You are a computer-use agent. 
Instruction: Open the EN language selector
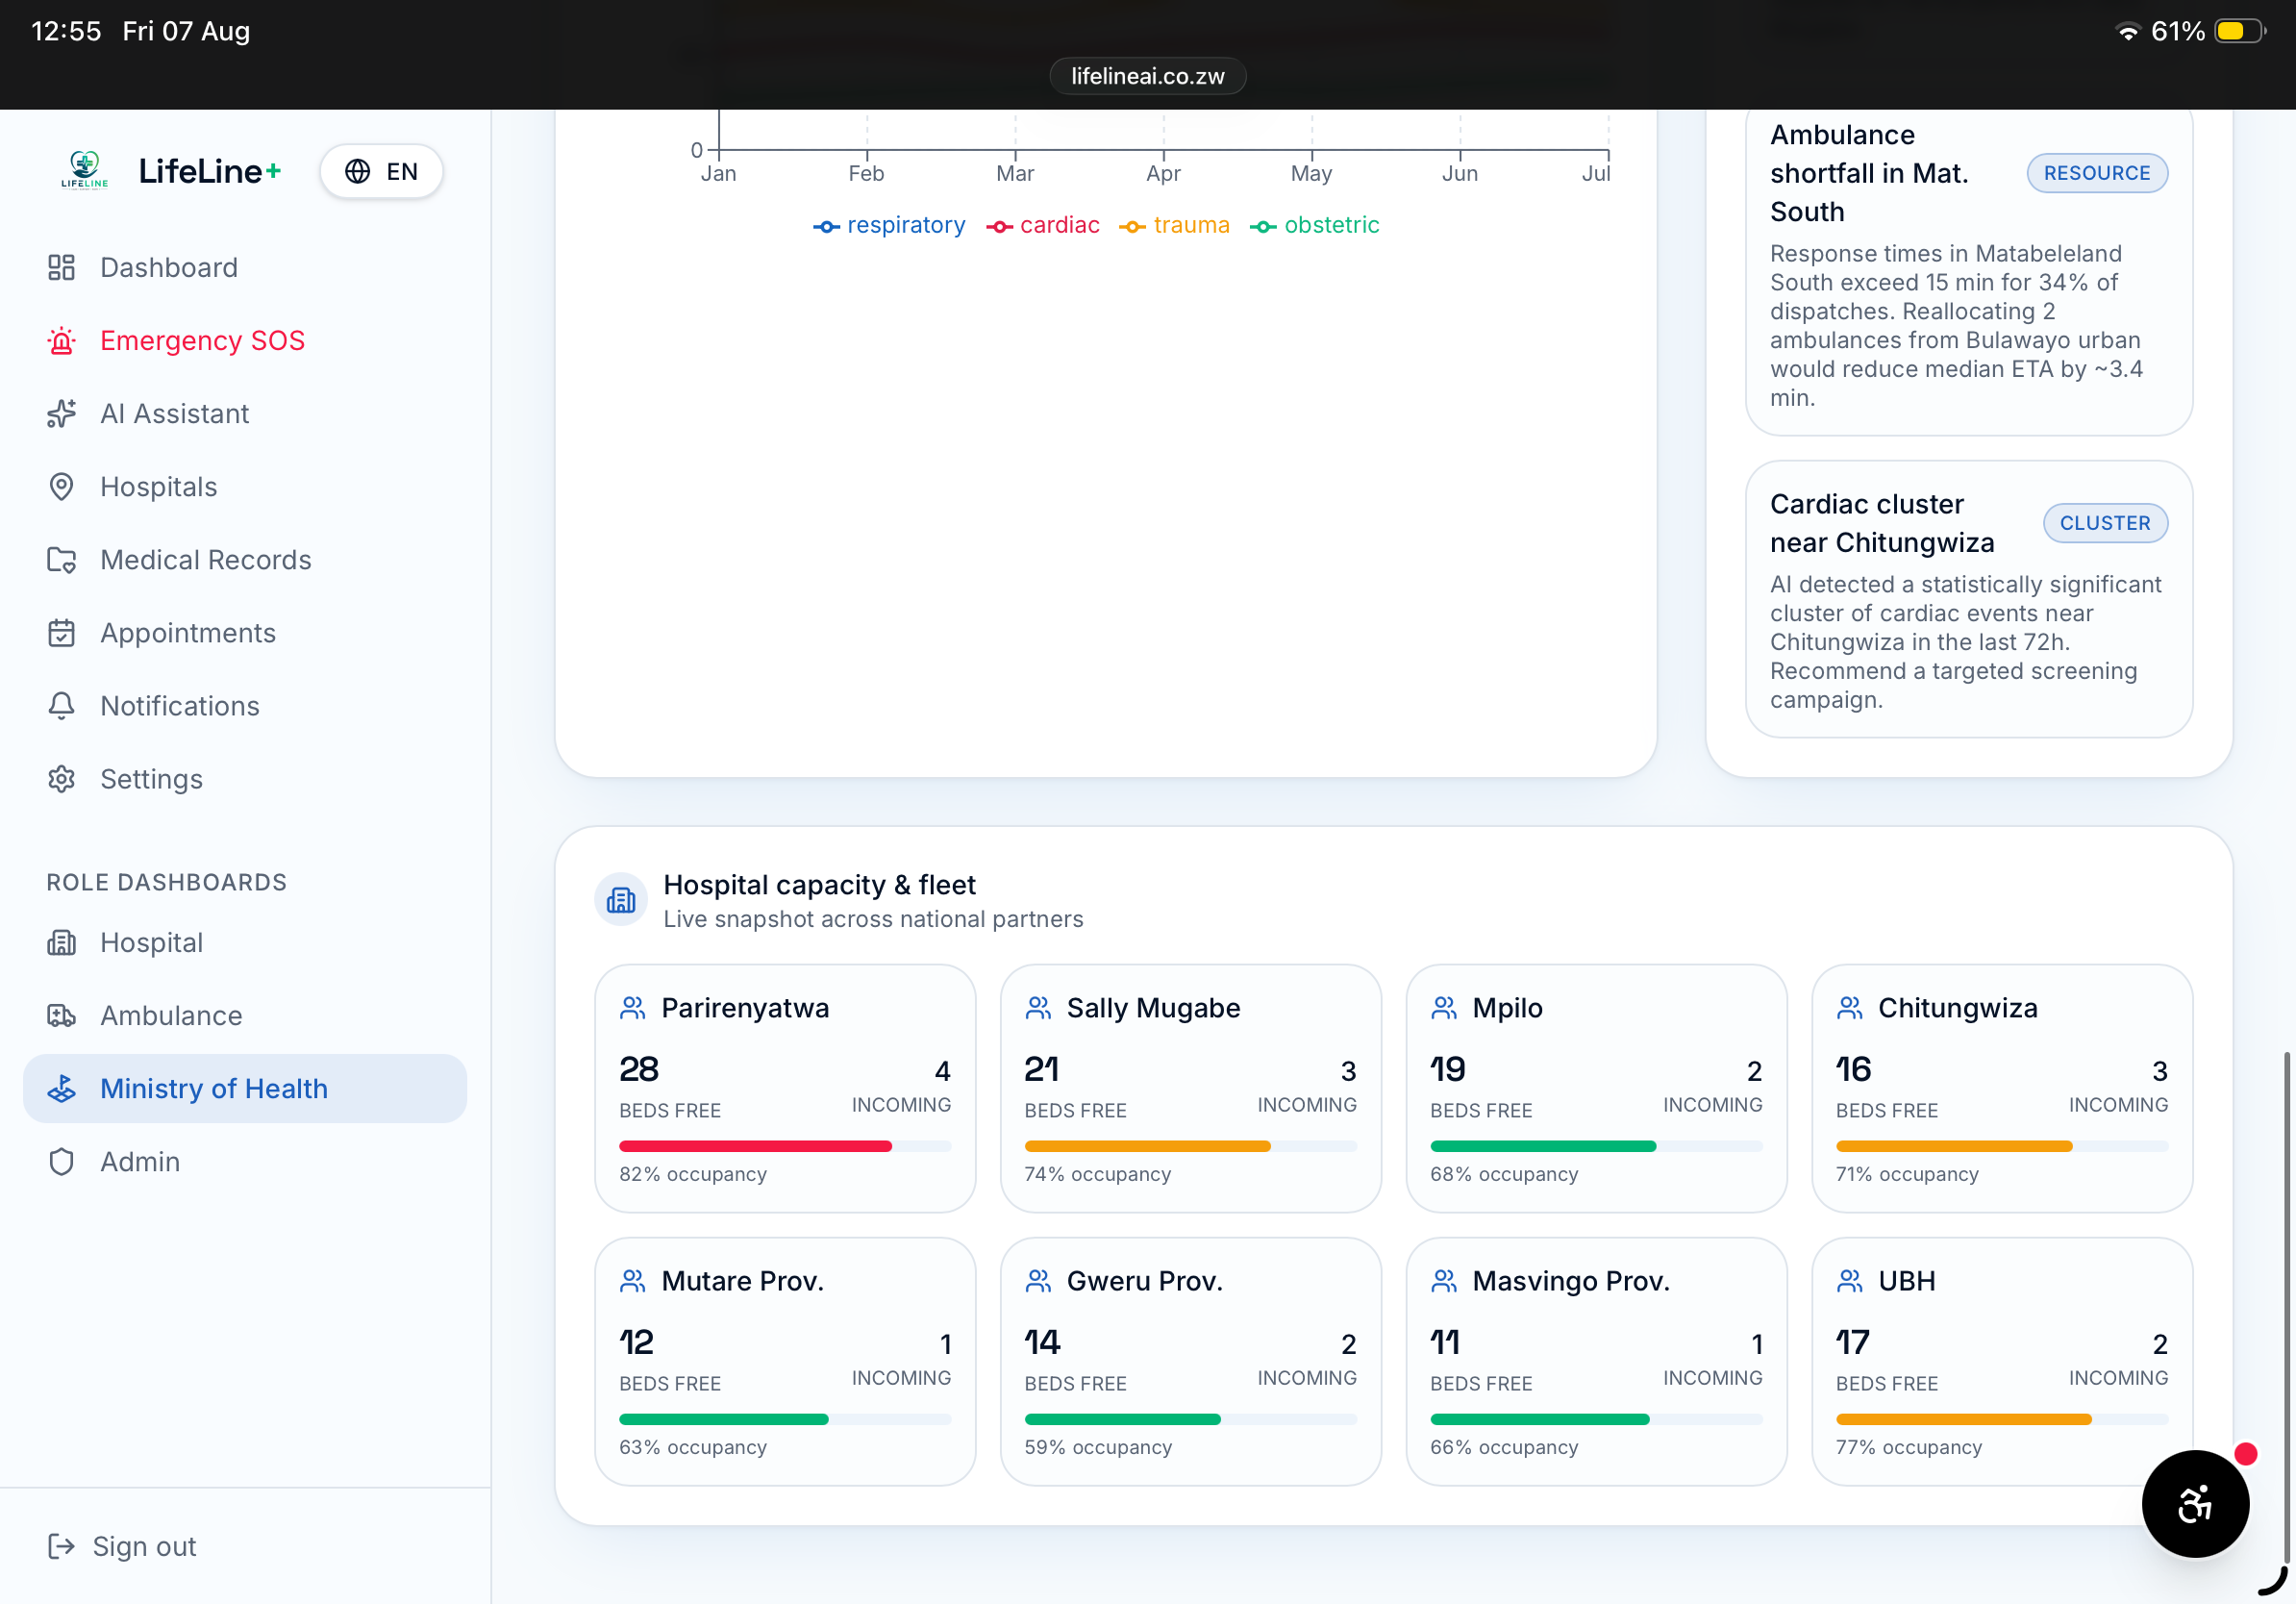click(381, 171)
